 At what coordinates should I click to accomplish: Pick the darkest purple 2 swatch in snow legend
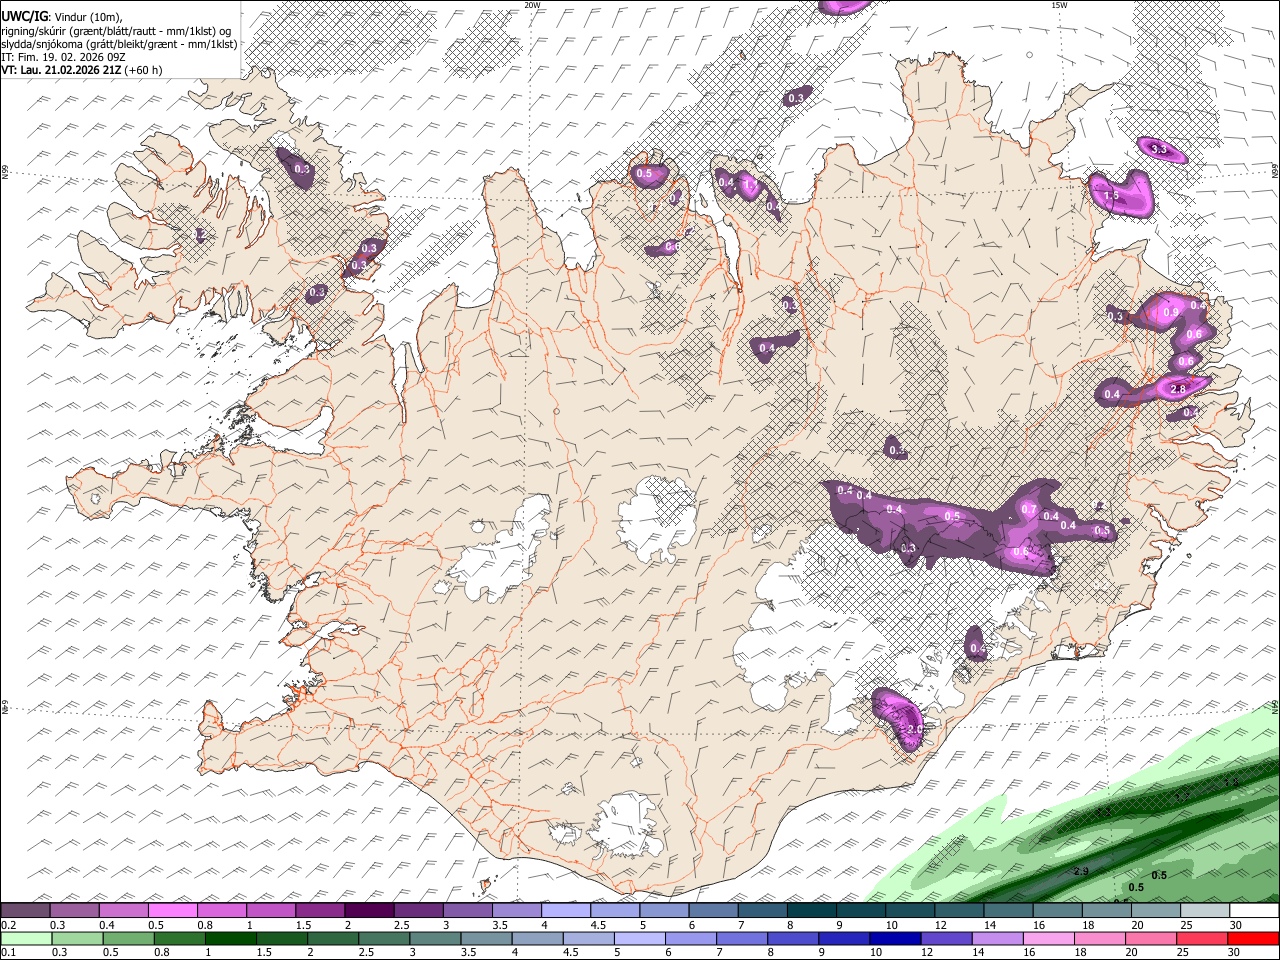coord(368,911)
